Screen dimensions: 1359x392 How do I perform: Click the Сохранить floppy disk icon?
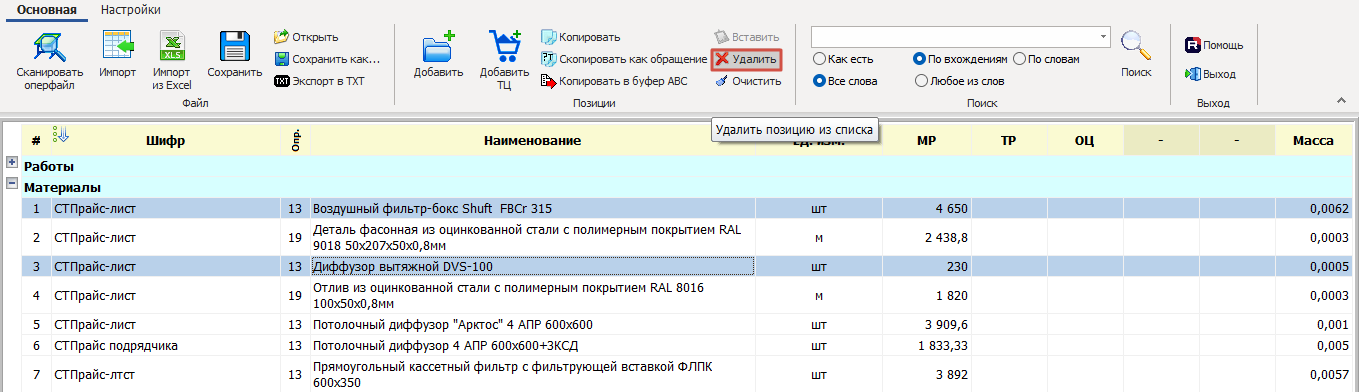[x=234, y=46]
